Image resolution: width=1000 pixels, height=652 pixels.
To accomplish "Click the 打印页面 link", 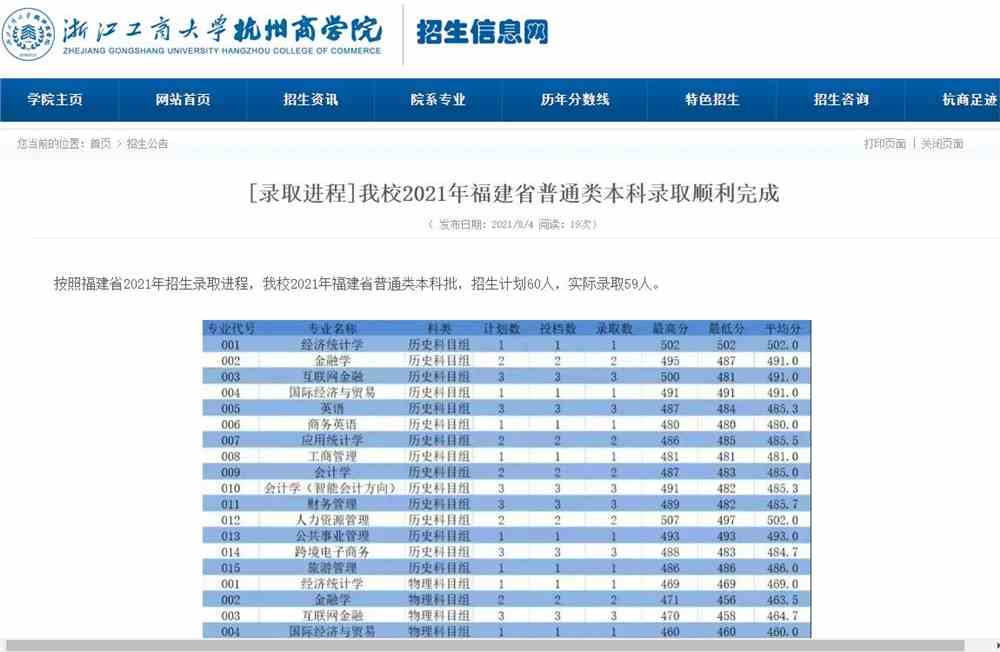I will tap(885, 144).
